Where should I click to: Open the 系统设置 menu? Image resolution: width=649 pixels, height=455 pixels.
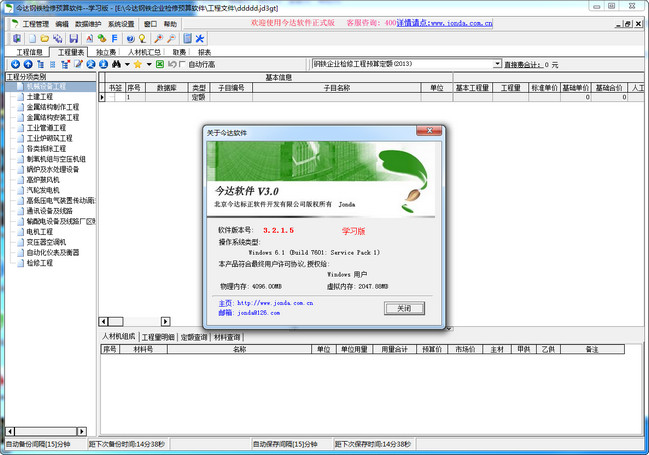121,24
